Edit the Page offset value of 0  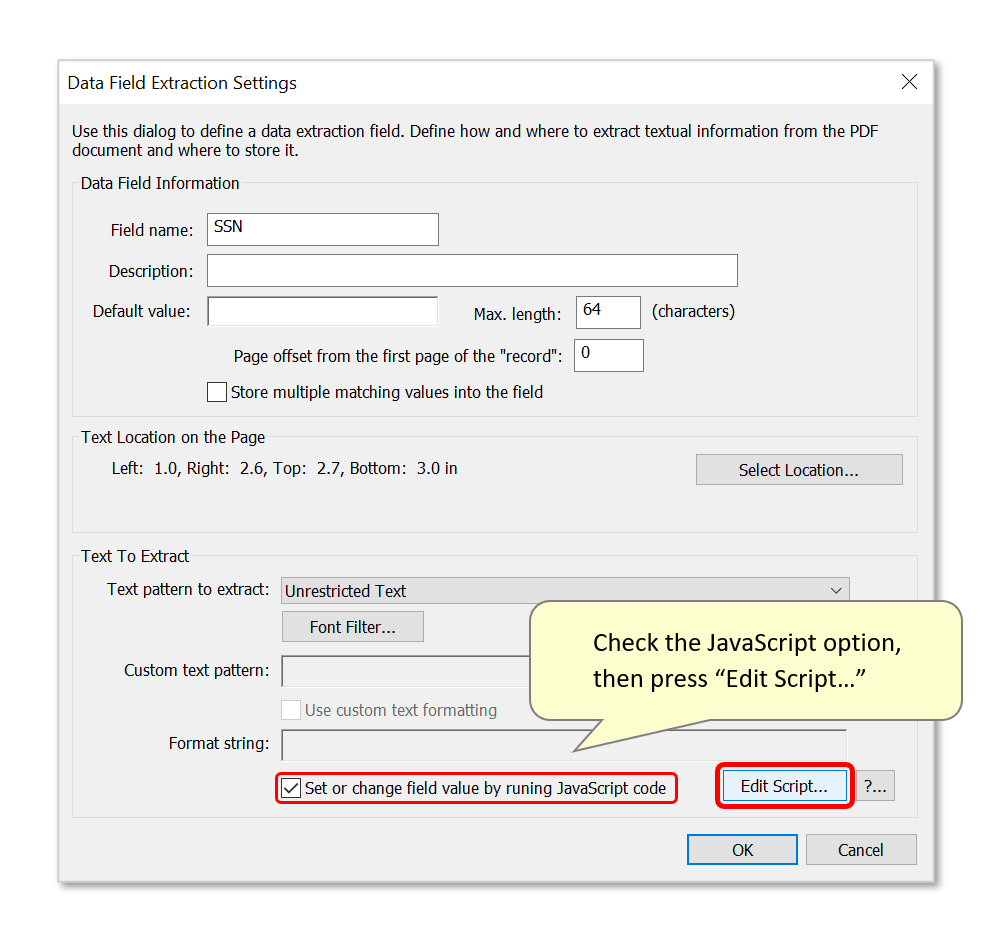coord(608,355)
